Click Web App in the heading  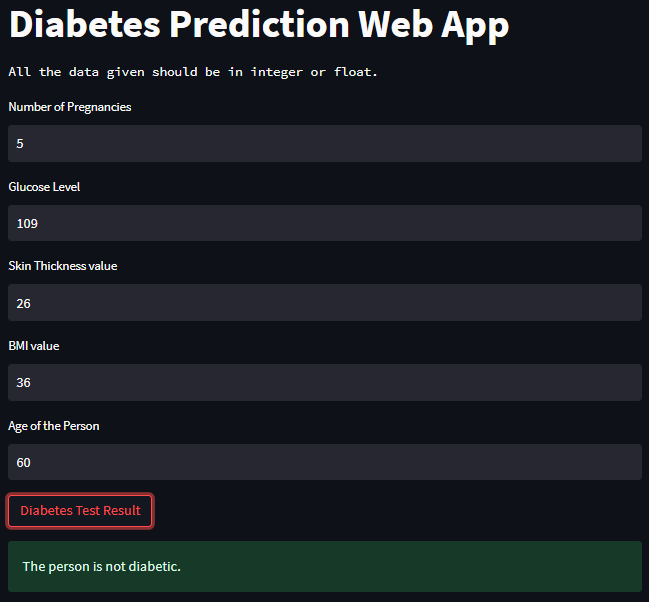click(433, 26)
